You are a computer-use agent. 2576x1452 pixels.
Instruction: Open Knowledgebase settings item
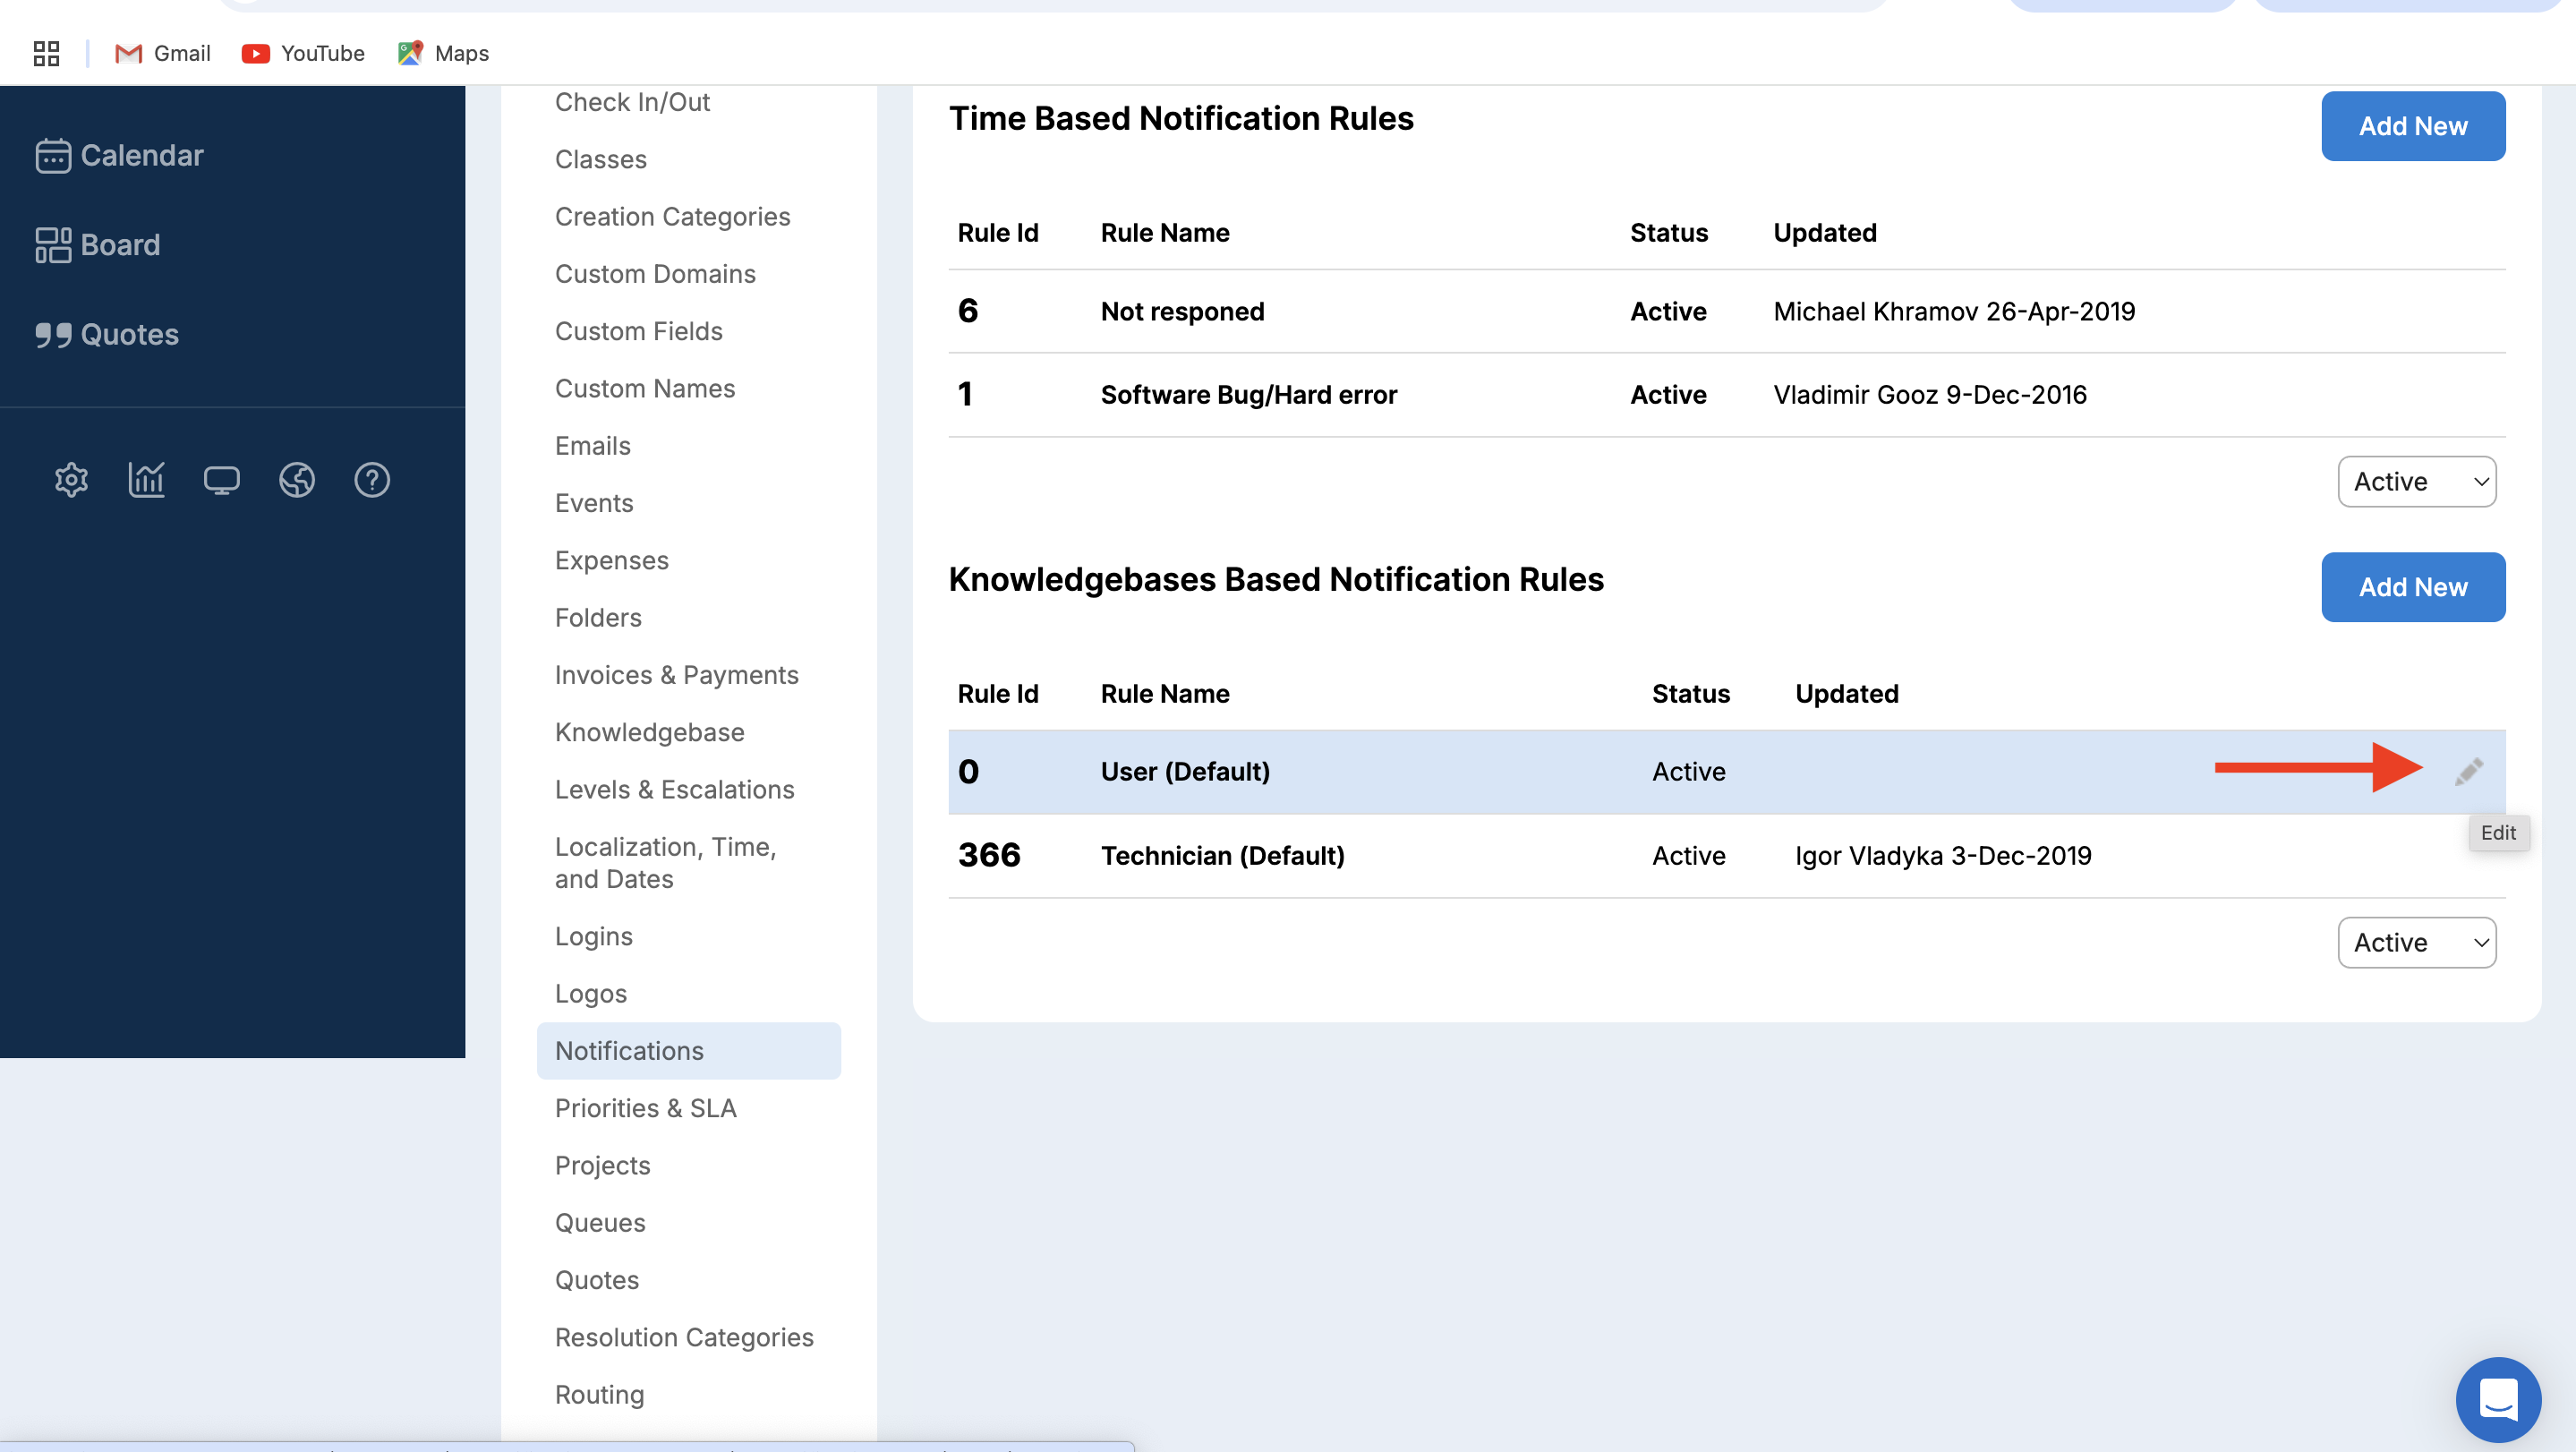click(649, 732)
